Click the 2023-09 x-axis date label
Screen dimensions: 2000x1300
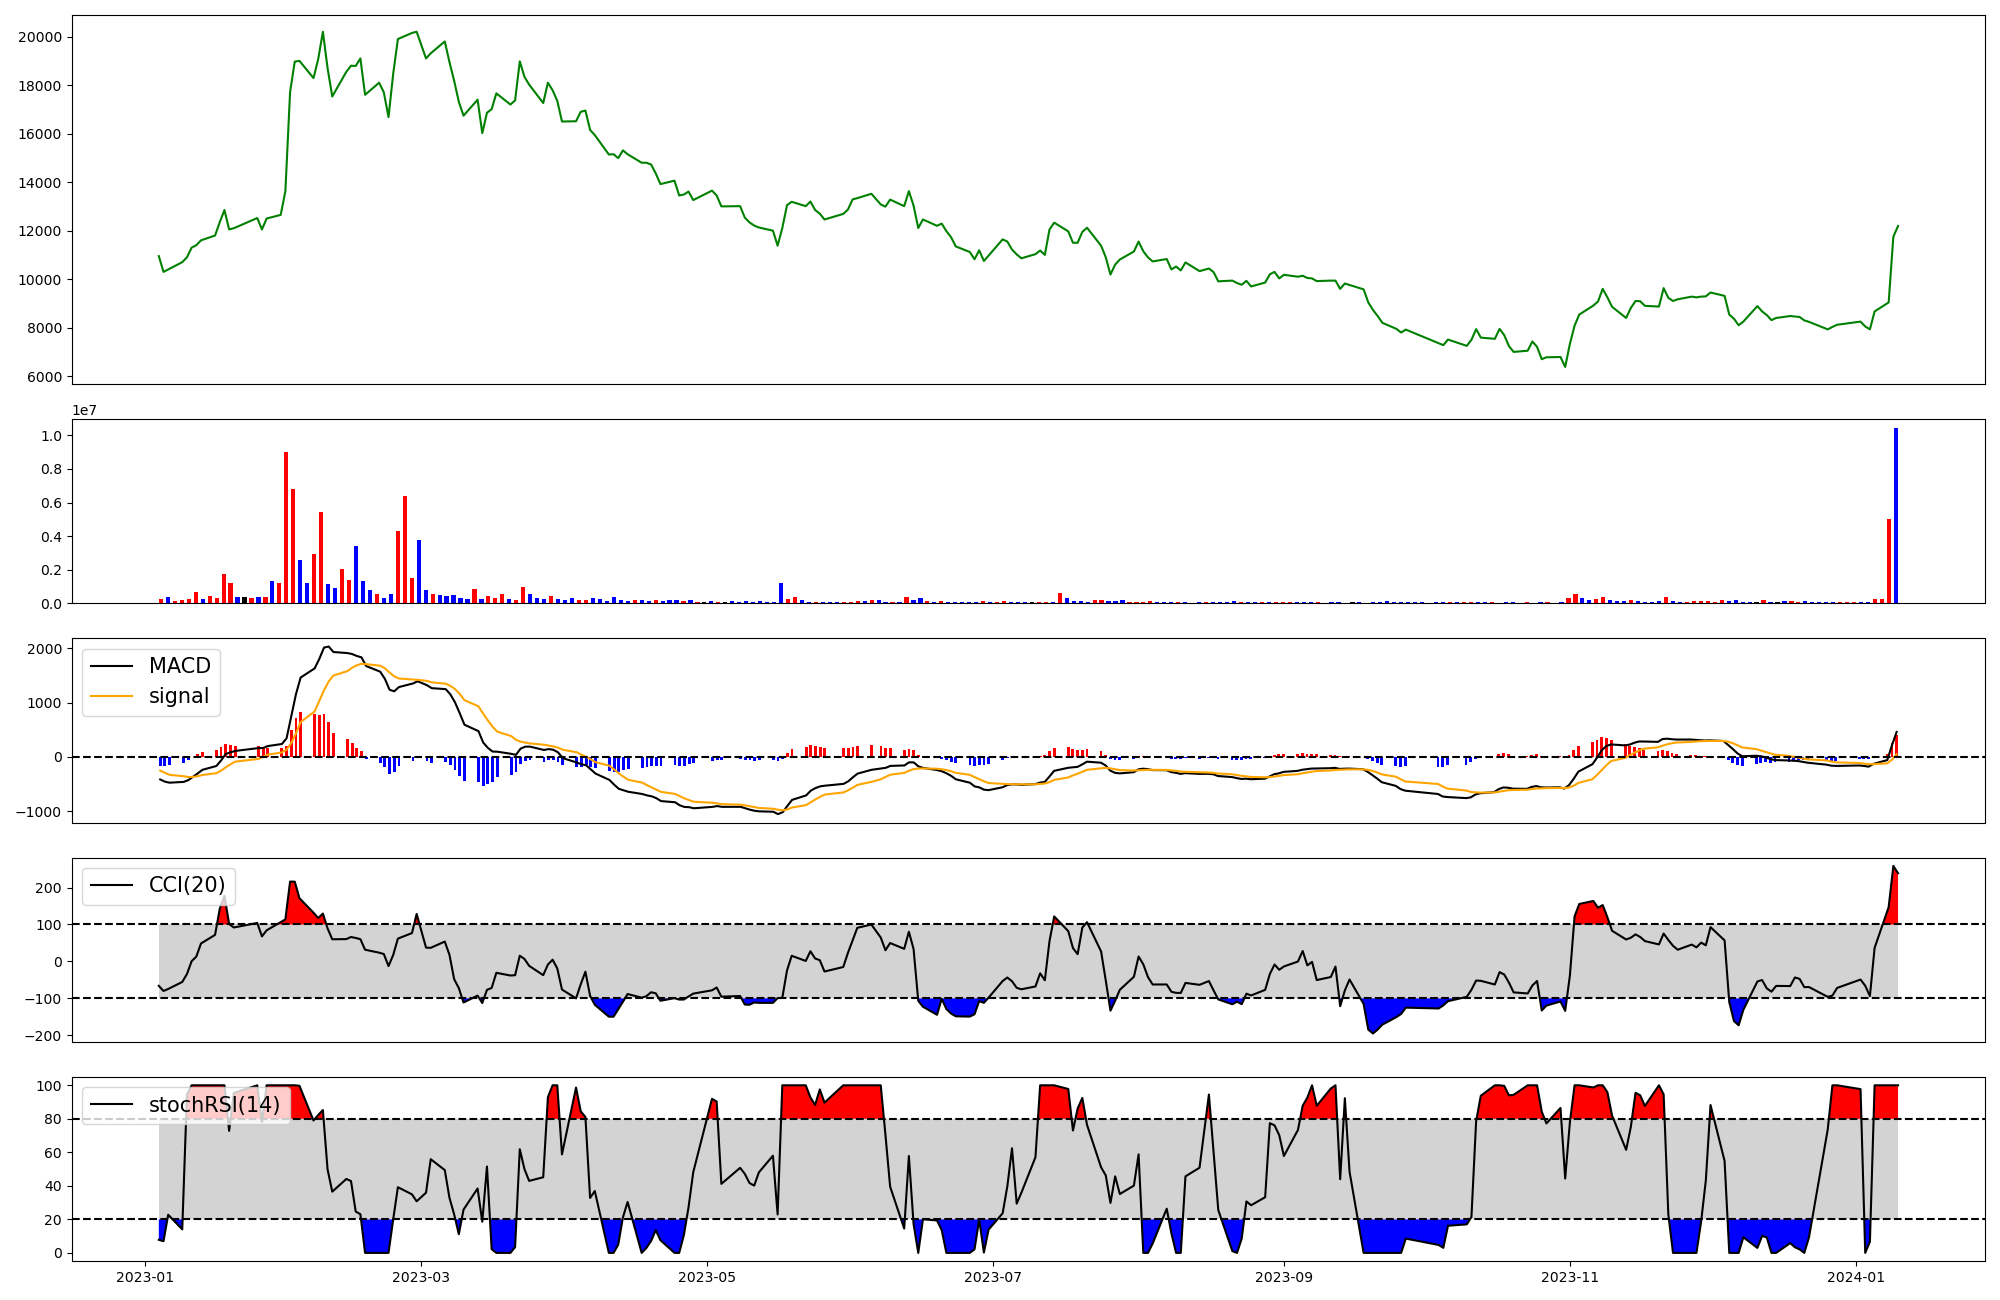click(x=1284, y=1277)
